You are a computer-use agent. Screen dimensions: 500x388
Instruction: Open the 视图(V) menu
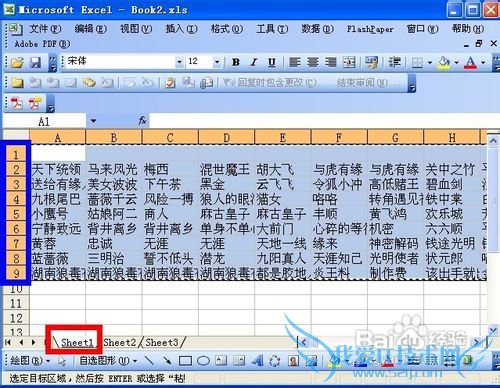click(136, 29)
